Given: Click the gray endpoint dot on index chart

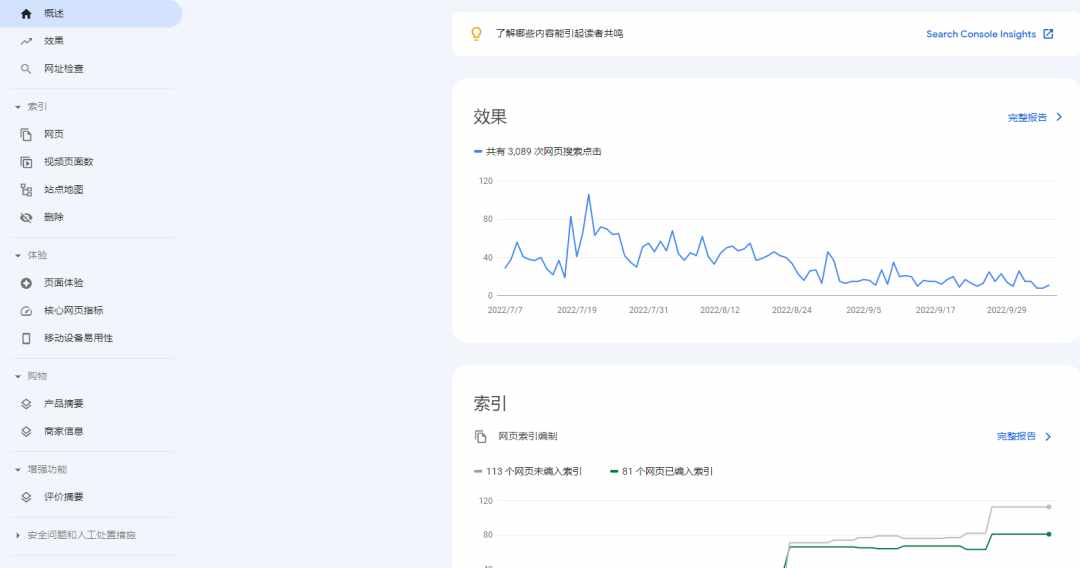Looking at the screenshot, I should pos(1049,507).
